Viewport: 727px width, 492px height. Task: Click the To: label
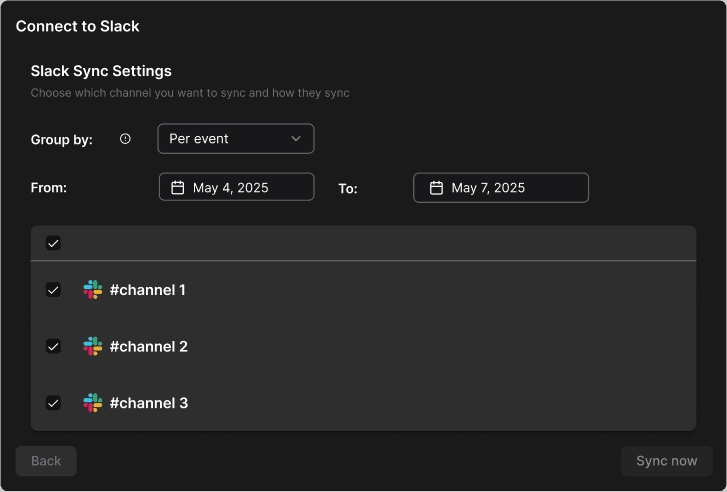pyautogui.click(x=348, y=189)
